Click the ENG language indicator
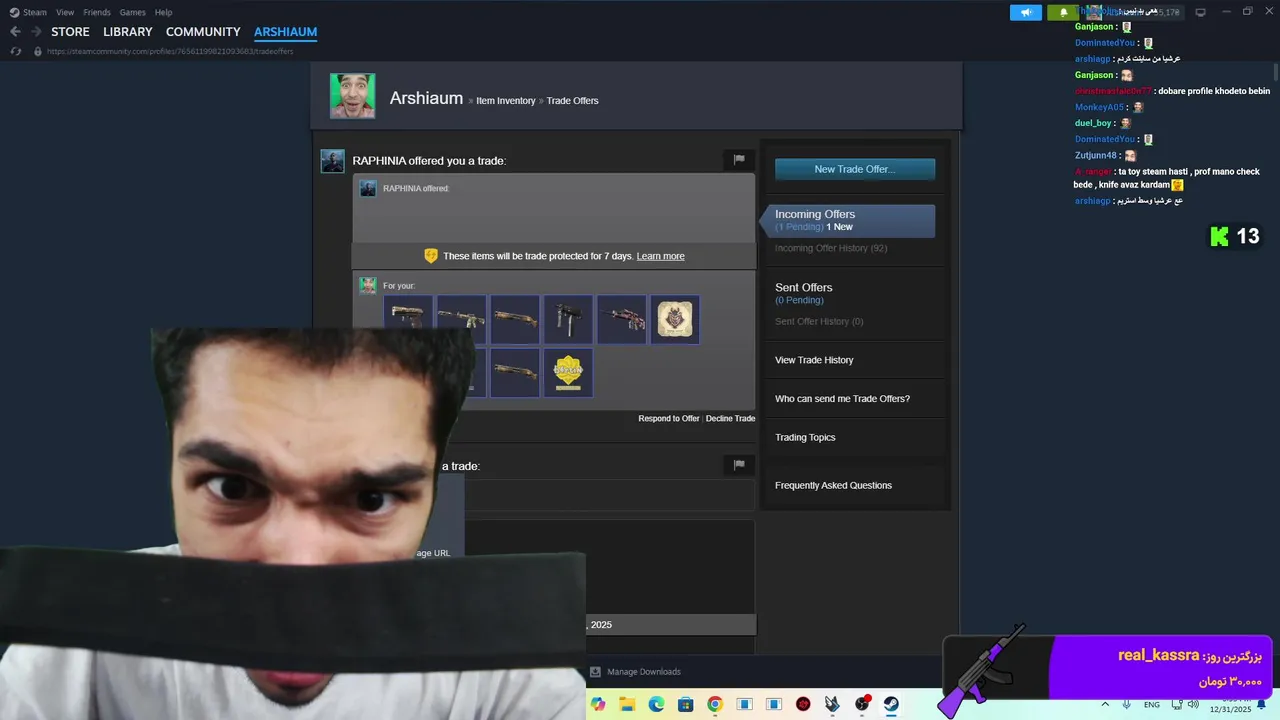 tap(1152, 704)
